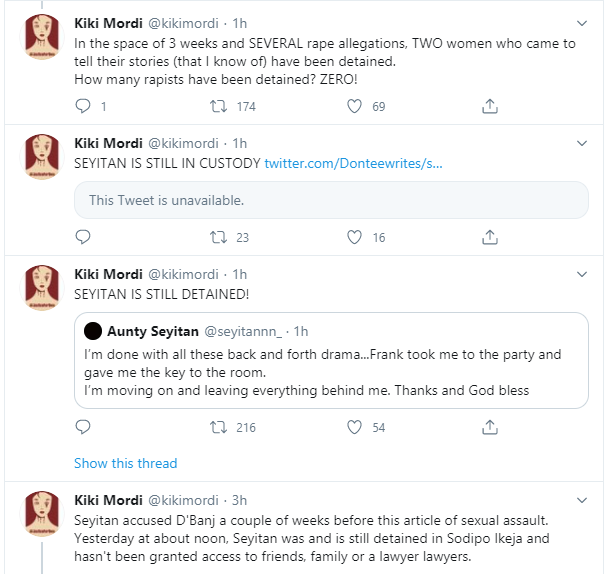Expand options chevron on 'STILL IN CUSTODY' tweet

[584, 143]
